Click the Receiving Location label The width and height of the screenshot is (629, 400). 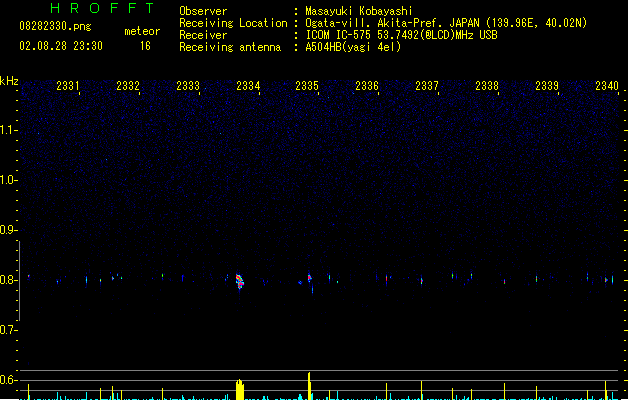click(x=233, y=23)
